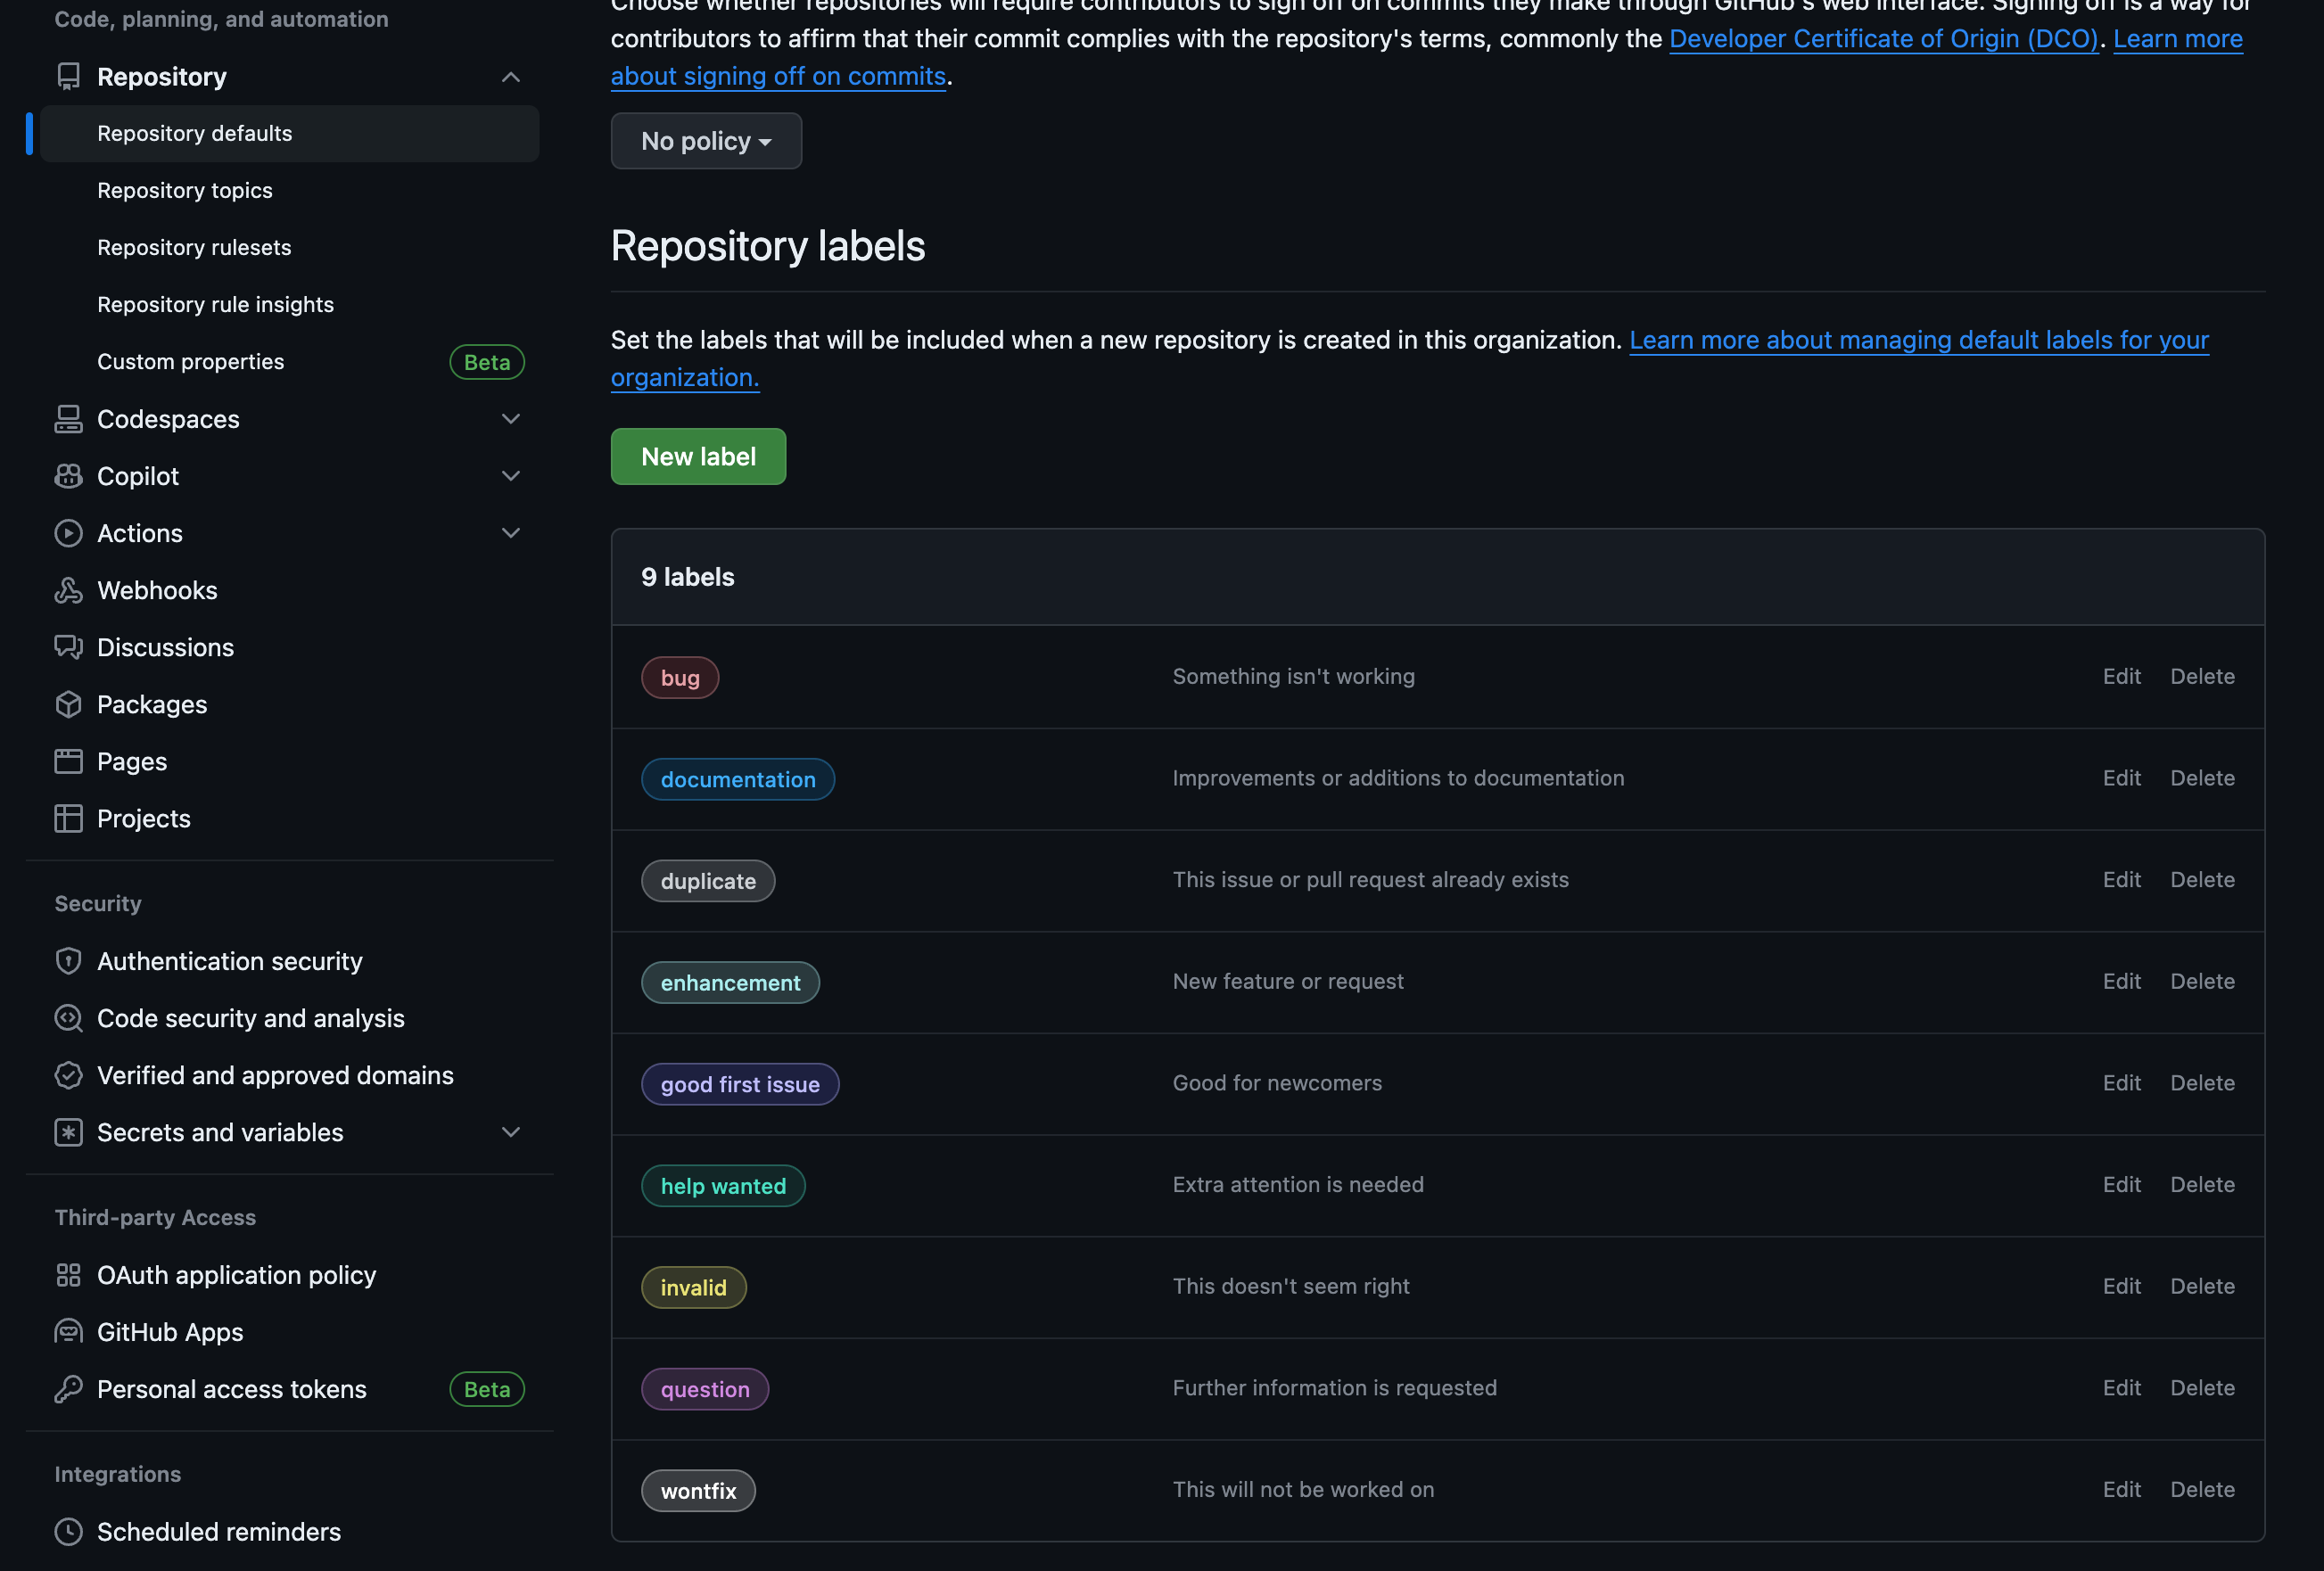Click the Copilot icon in sidebar
Screen dimensions: 2324x1571
tap(68, 477)
